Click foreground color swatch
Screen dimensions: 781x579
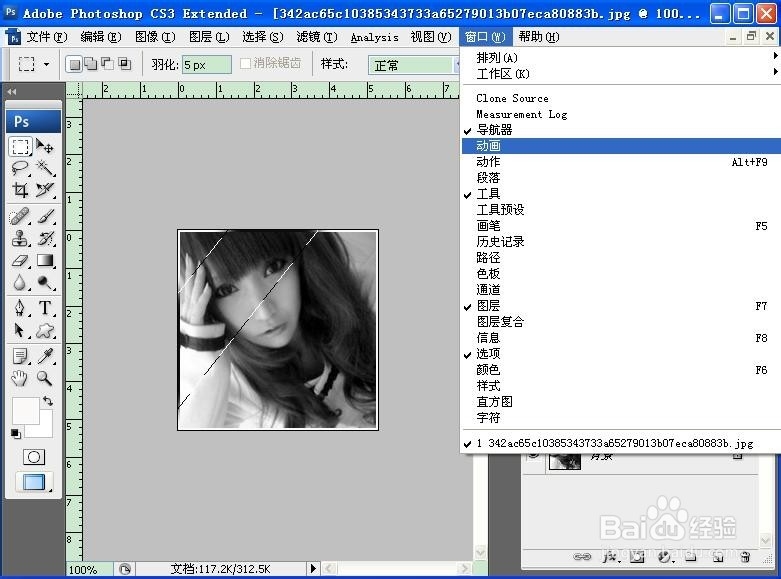(x=24, y=412)
